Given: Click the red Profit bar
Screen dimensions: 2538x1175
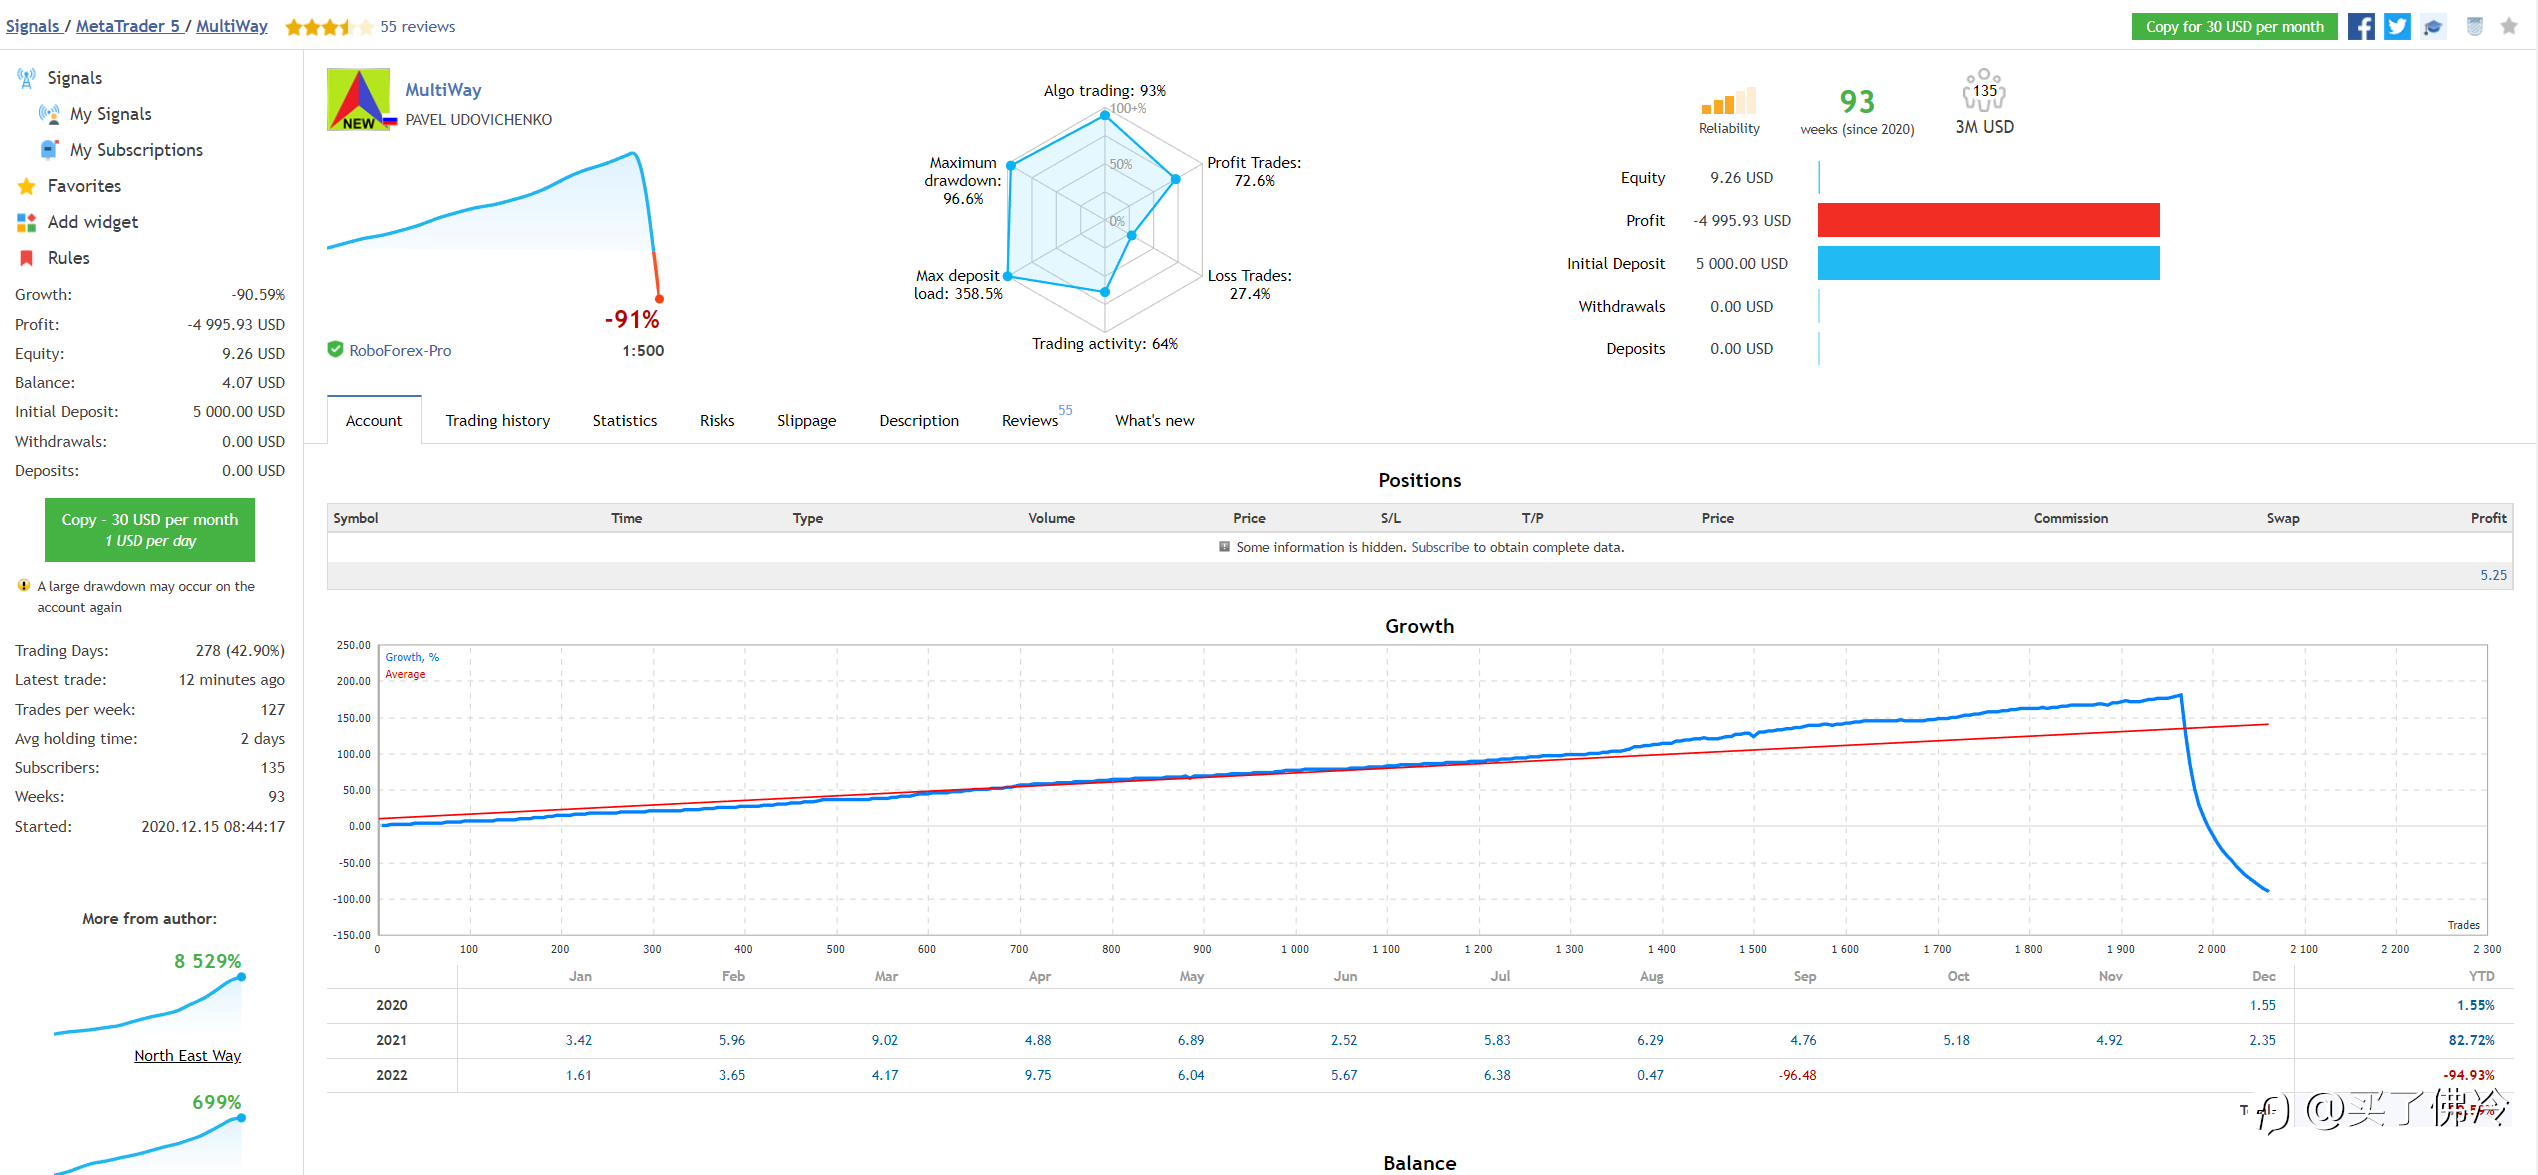Looking at the screenshot, I should [1988, 220].
